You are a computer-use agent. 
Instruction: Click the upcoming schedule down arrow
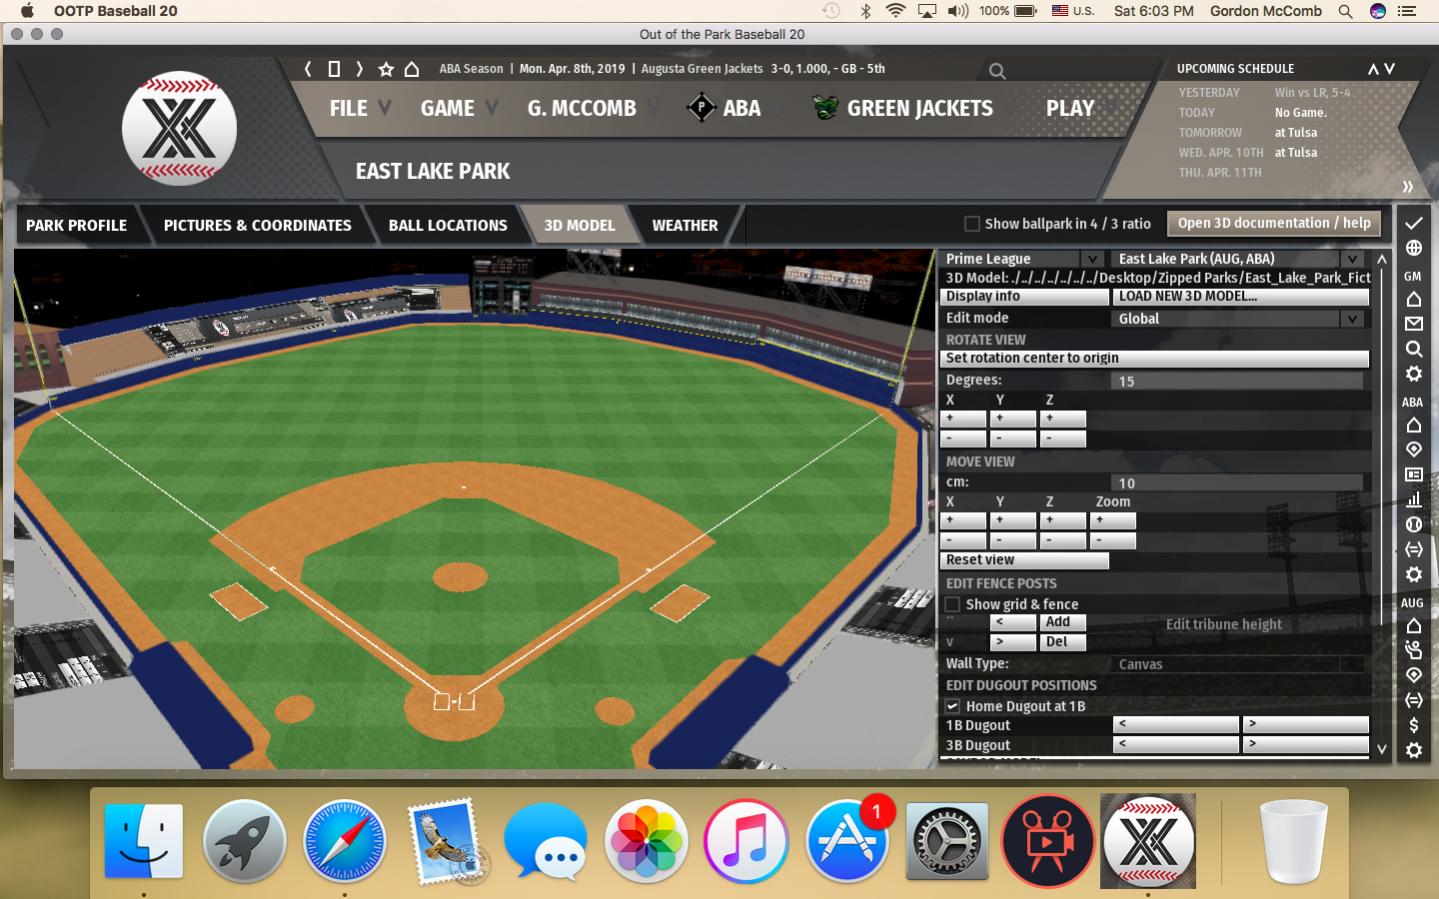point(1389,69)
